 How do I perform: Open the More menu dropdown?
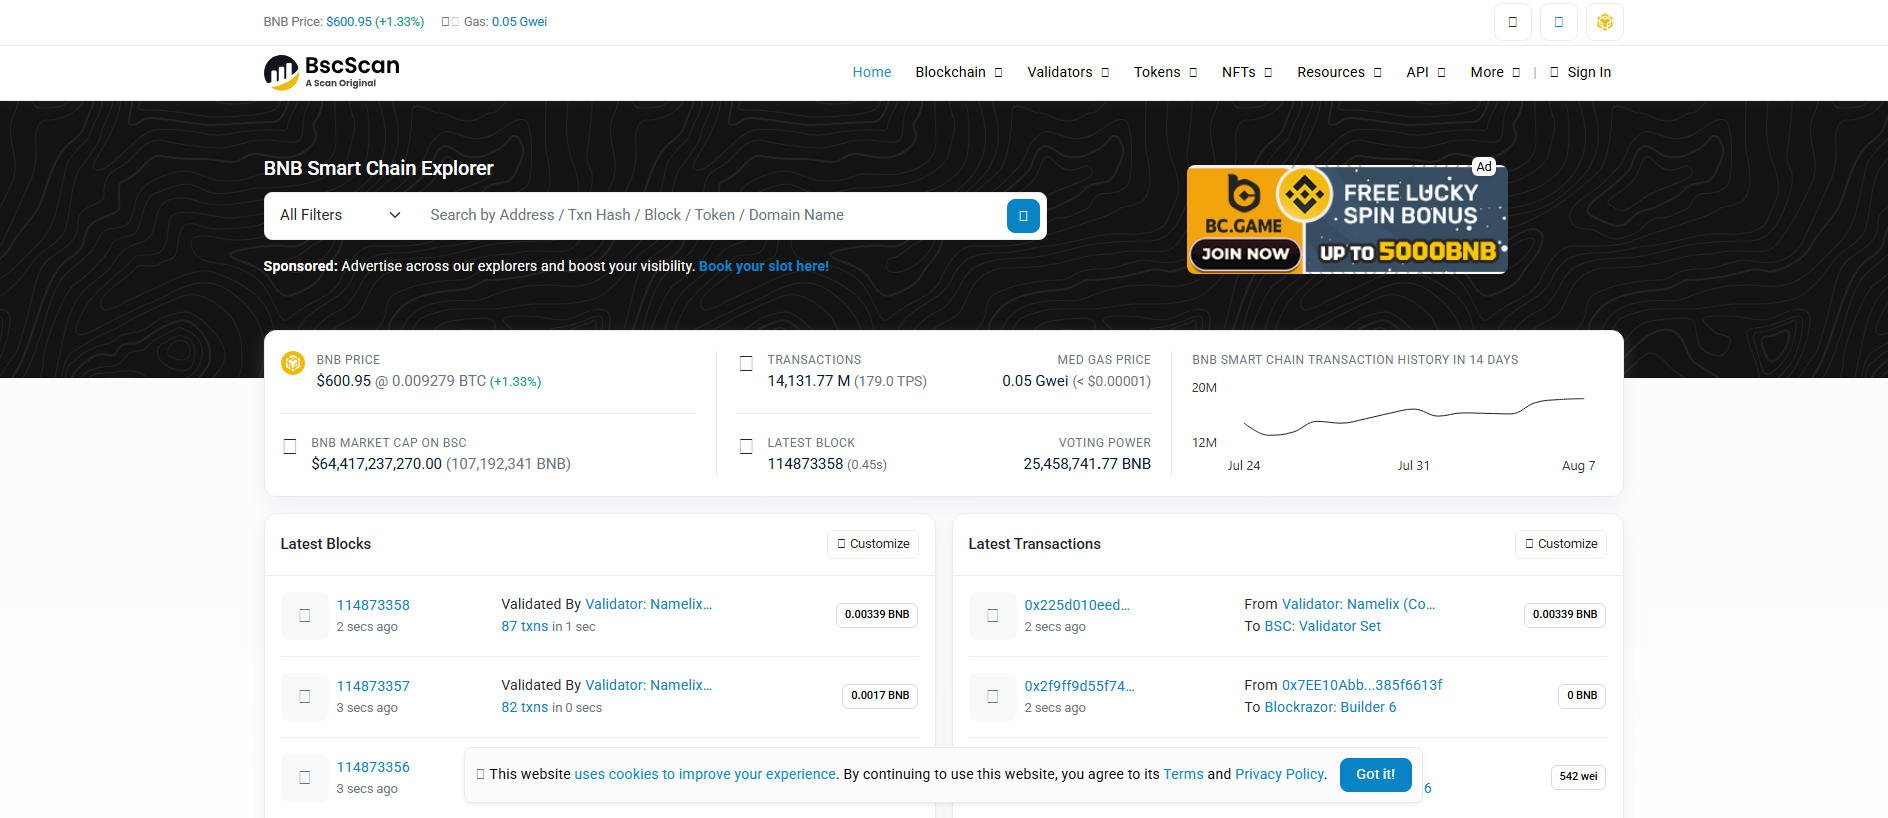pos(1495,72)
